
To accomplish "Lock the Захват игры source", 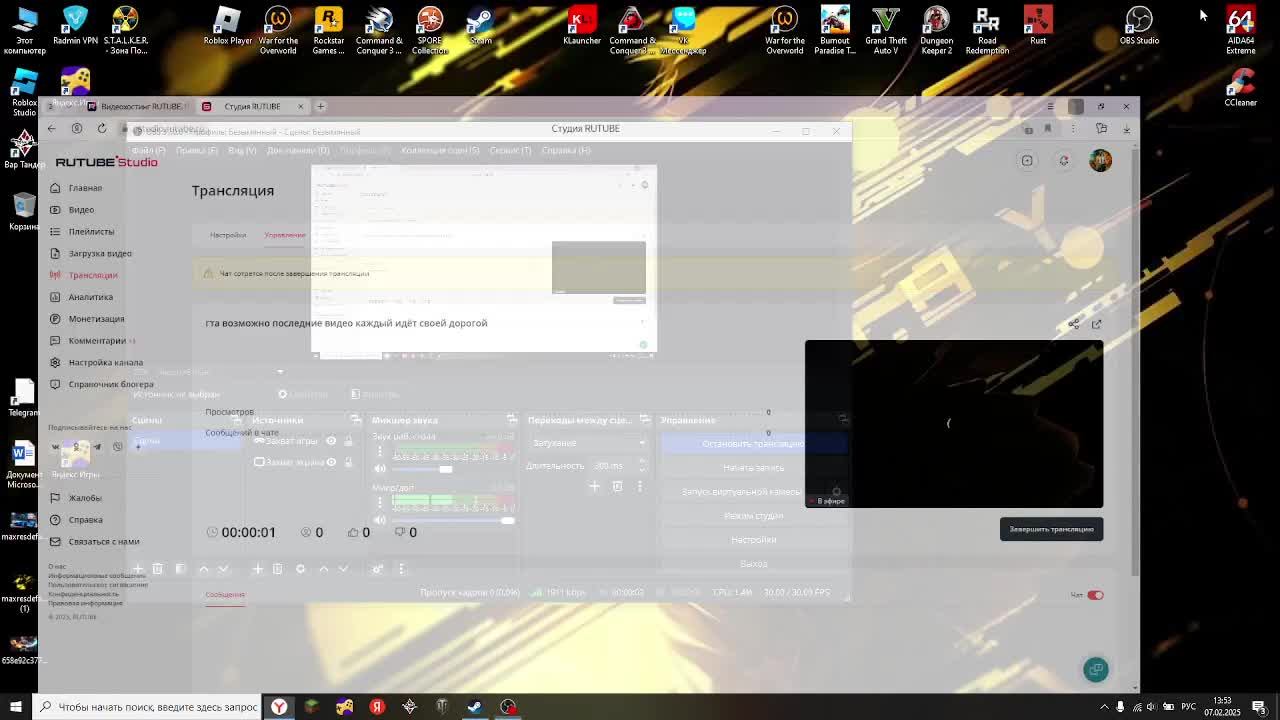I will [349, 441].
